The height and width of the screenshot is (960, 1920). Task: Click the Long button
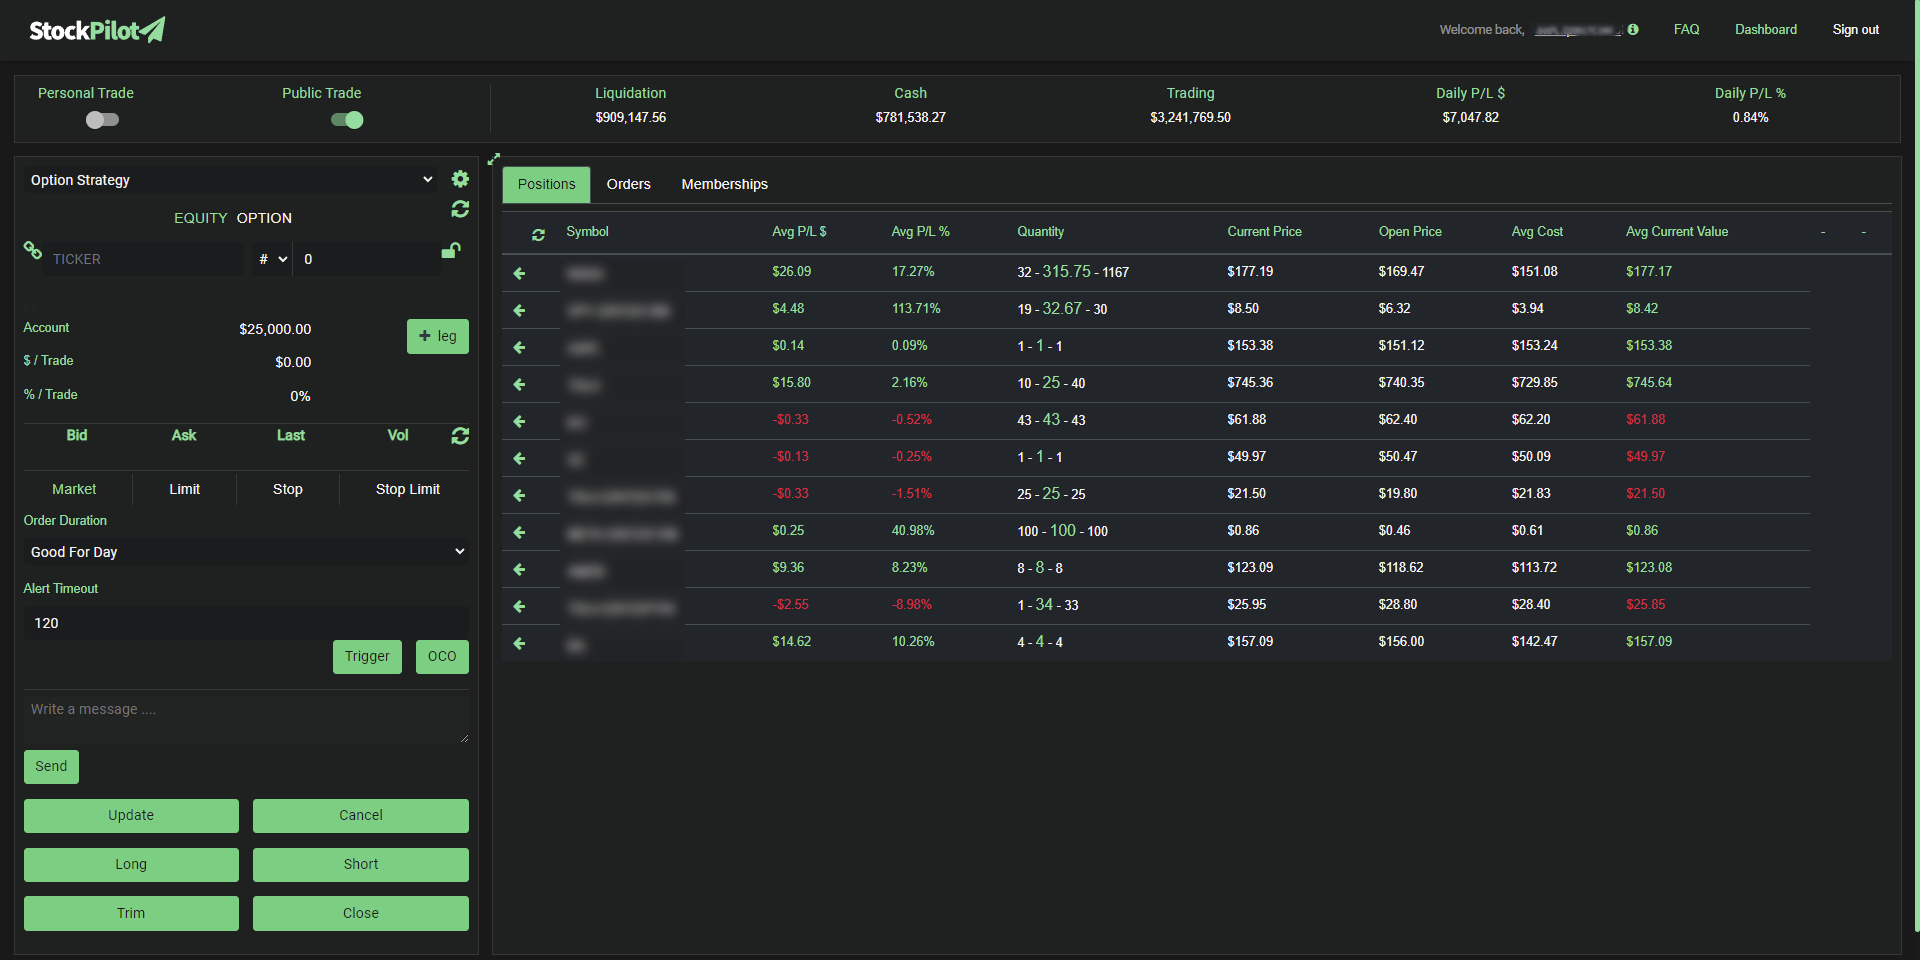tap(131, 864)
